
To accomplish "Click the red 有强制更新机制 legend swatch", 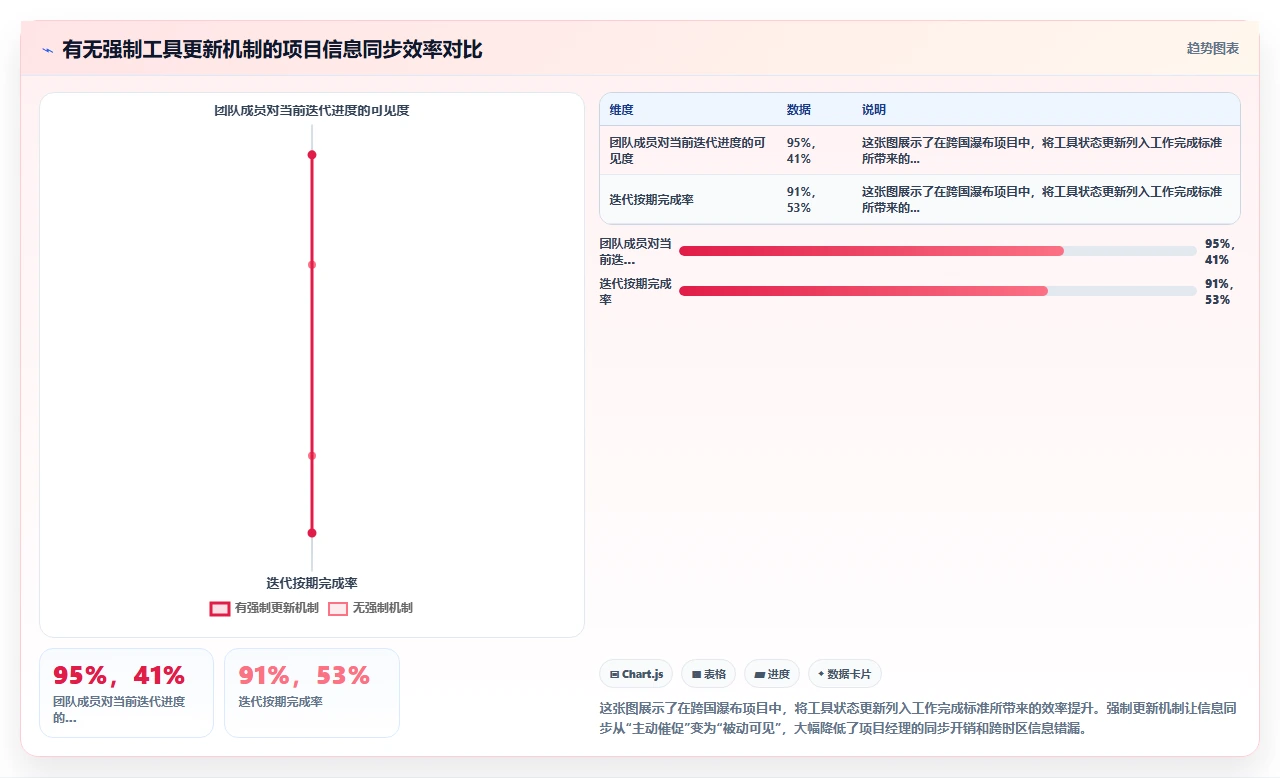I will coord(220,608).
